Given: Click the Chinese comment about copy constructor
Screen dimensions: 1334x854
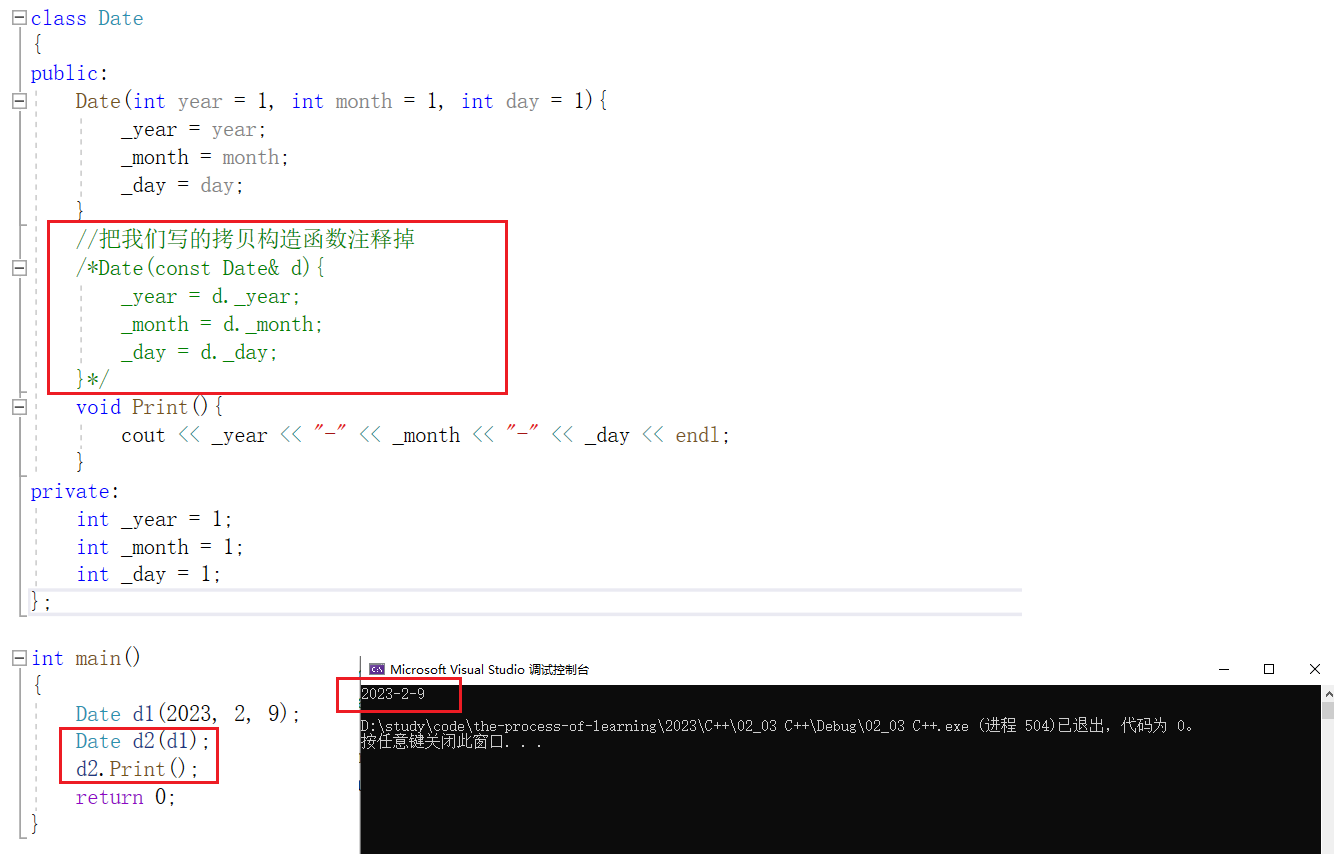Looking at the screenshot, I should click(245, 240).
